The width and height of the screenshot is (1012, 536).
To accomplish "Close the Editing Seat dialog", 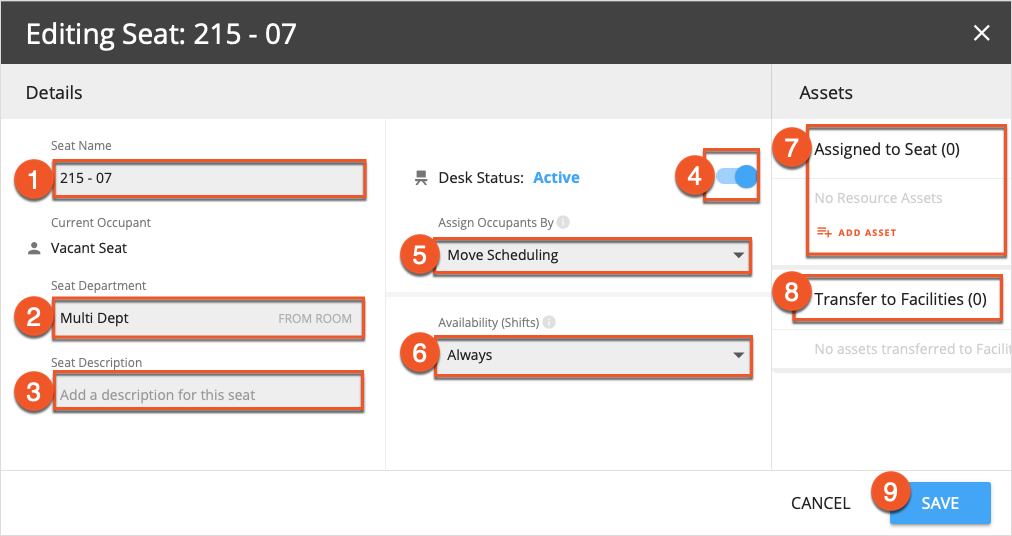I will tap(981, 33).
